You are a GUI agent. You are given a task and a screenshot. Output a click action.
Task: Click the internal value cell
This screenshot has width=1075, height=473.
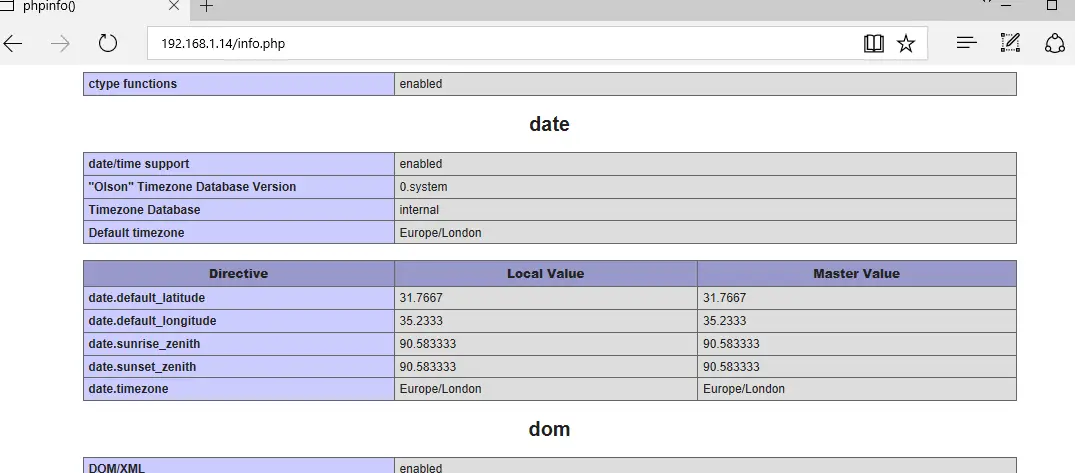[x=705, y=210]
